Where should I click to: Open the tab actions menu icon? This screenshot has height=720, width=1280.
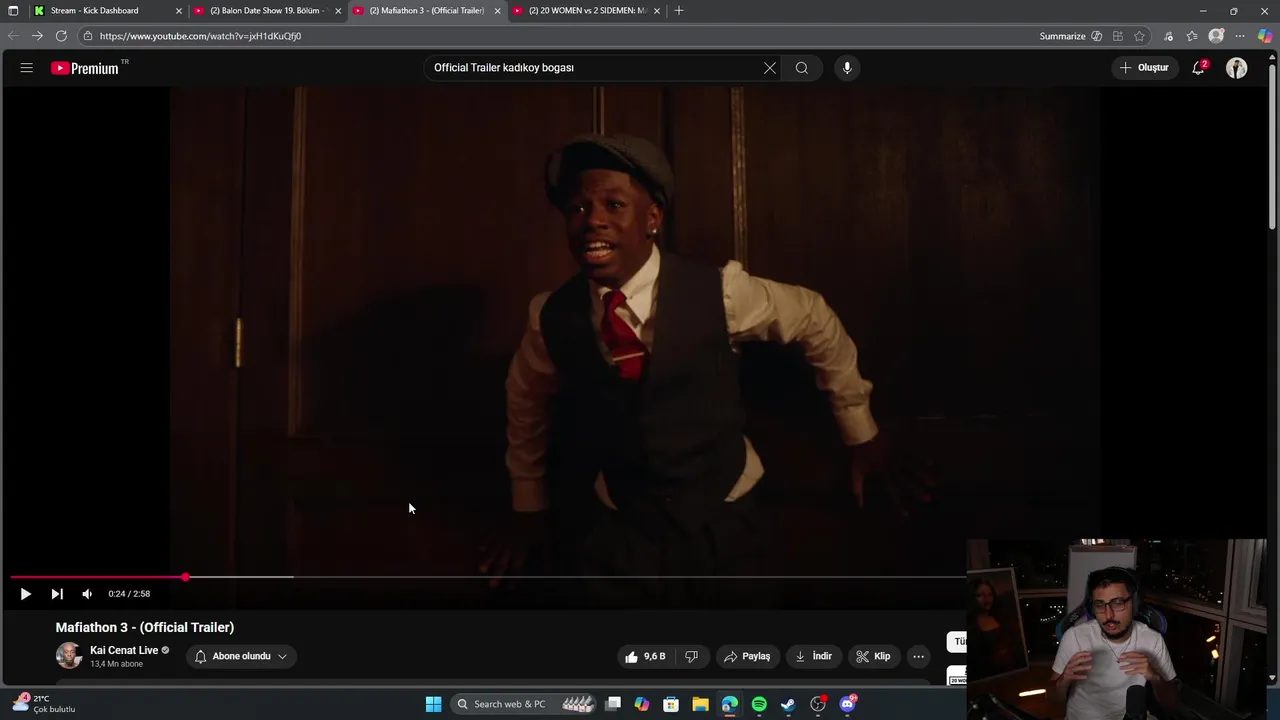pyautogui.click(x=13, y=10)
